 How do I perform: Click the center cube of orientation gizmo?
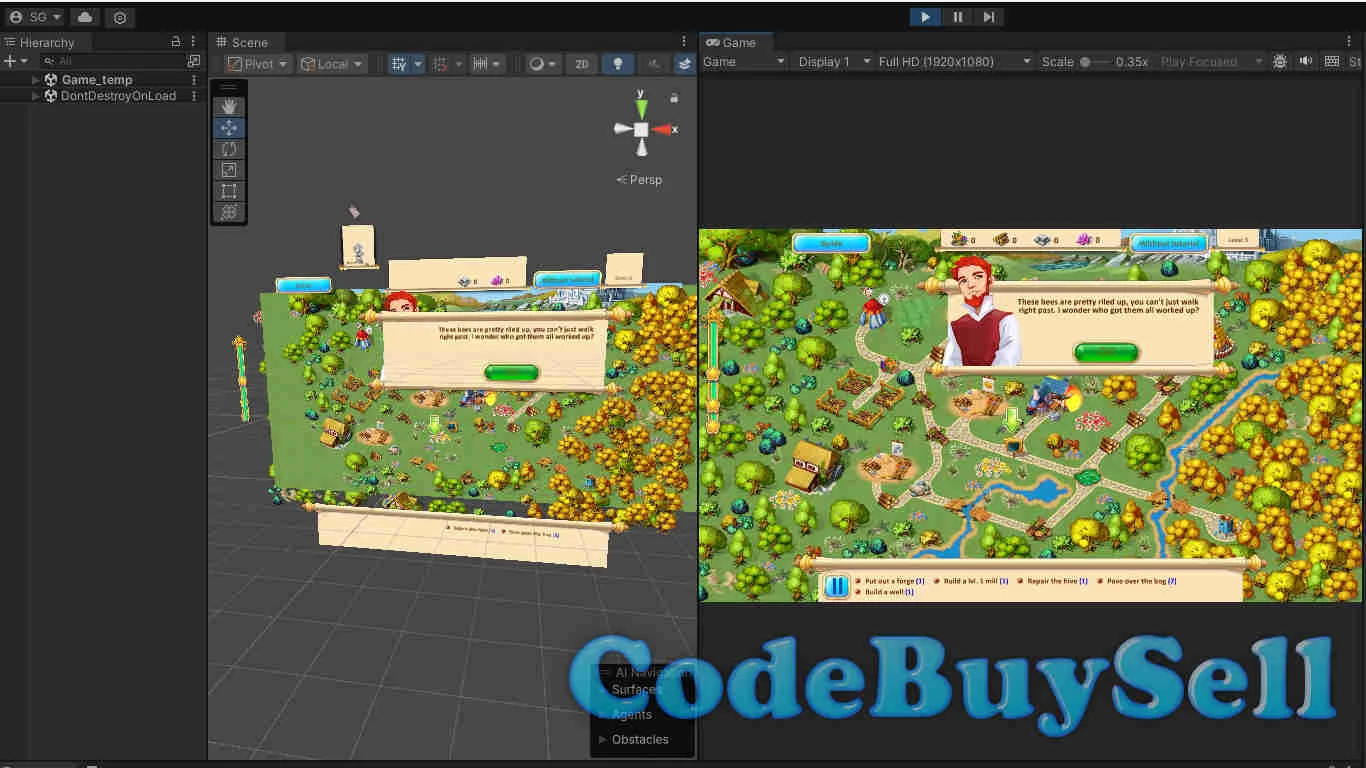pos(641,129)
